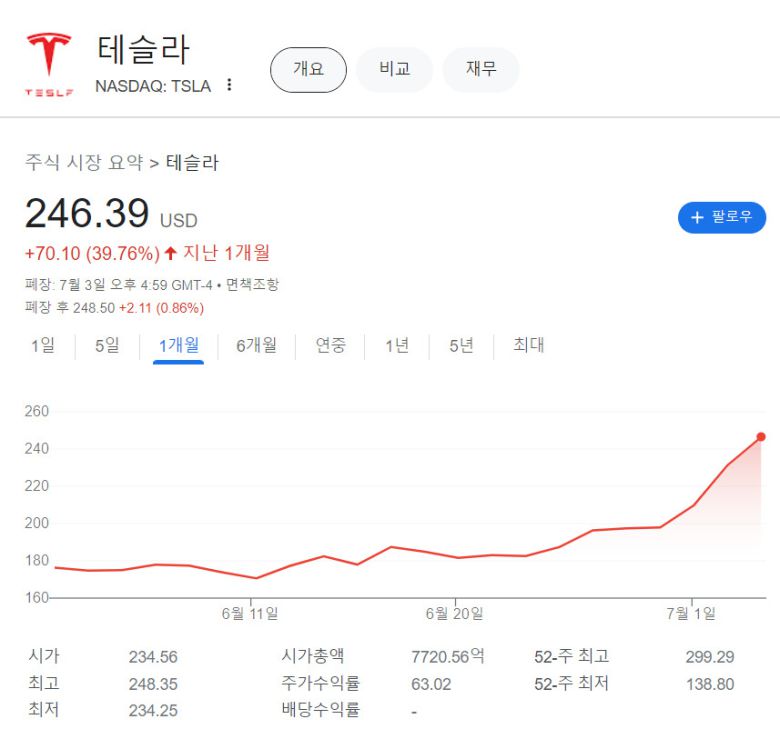Click the 160 y-axis label
Image resolution: width=780 pixels, height=729 pixels.
37,597
